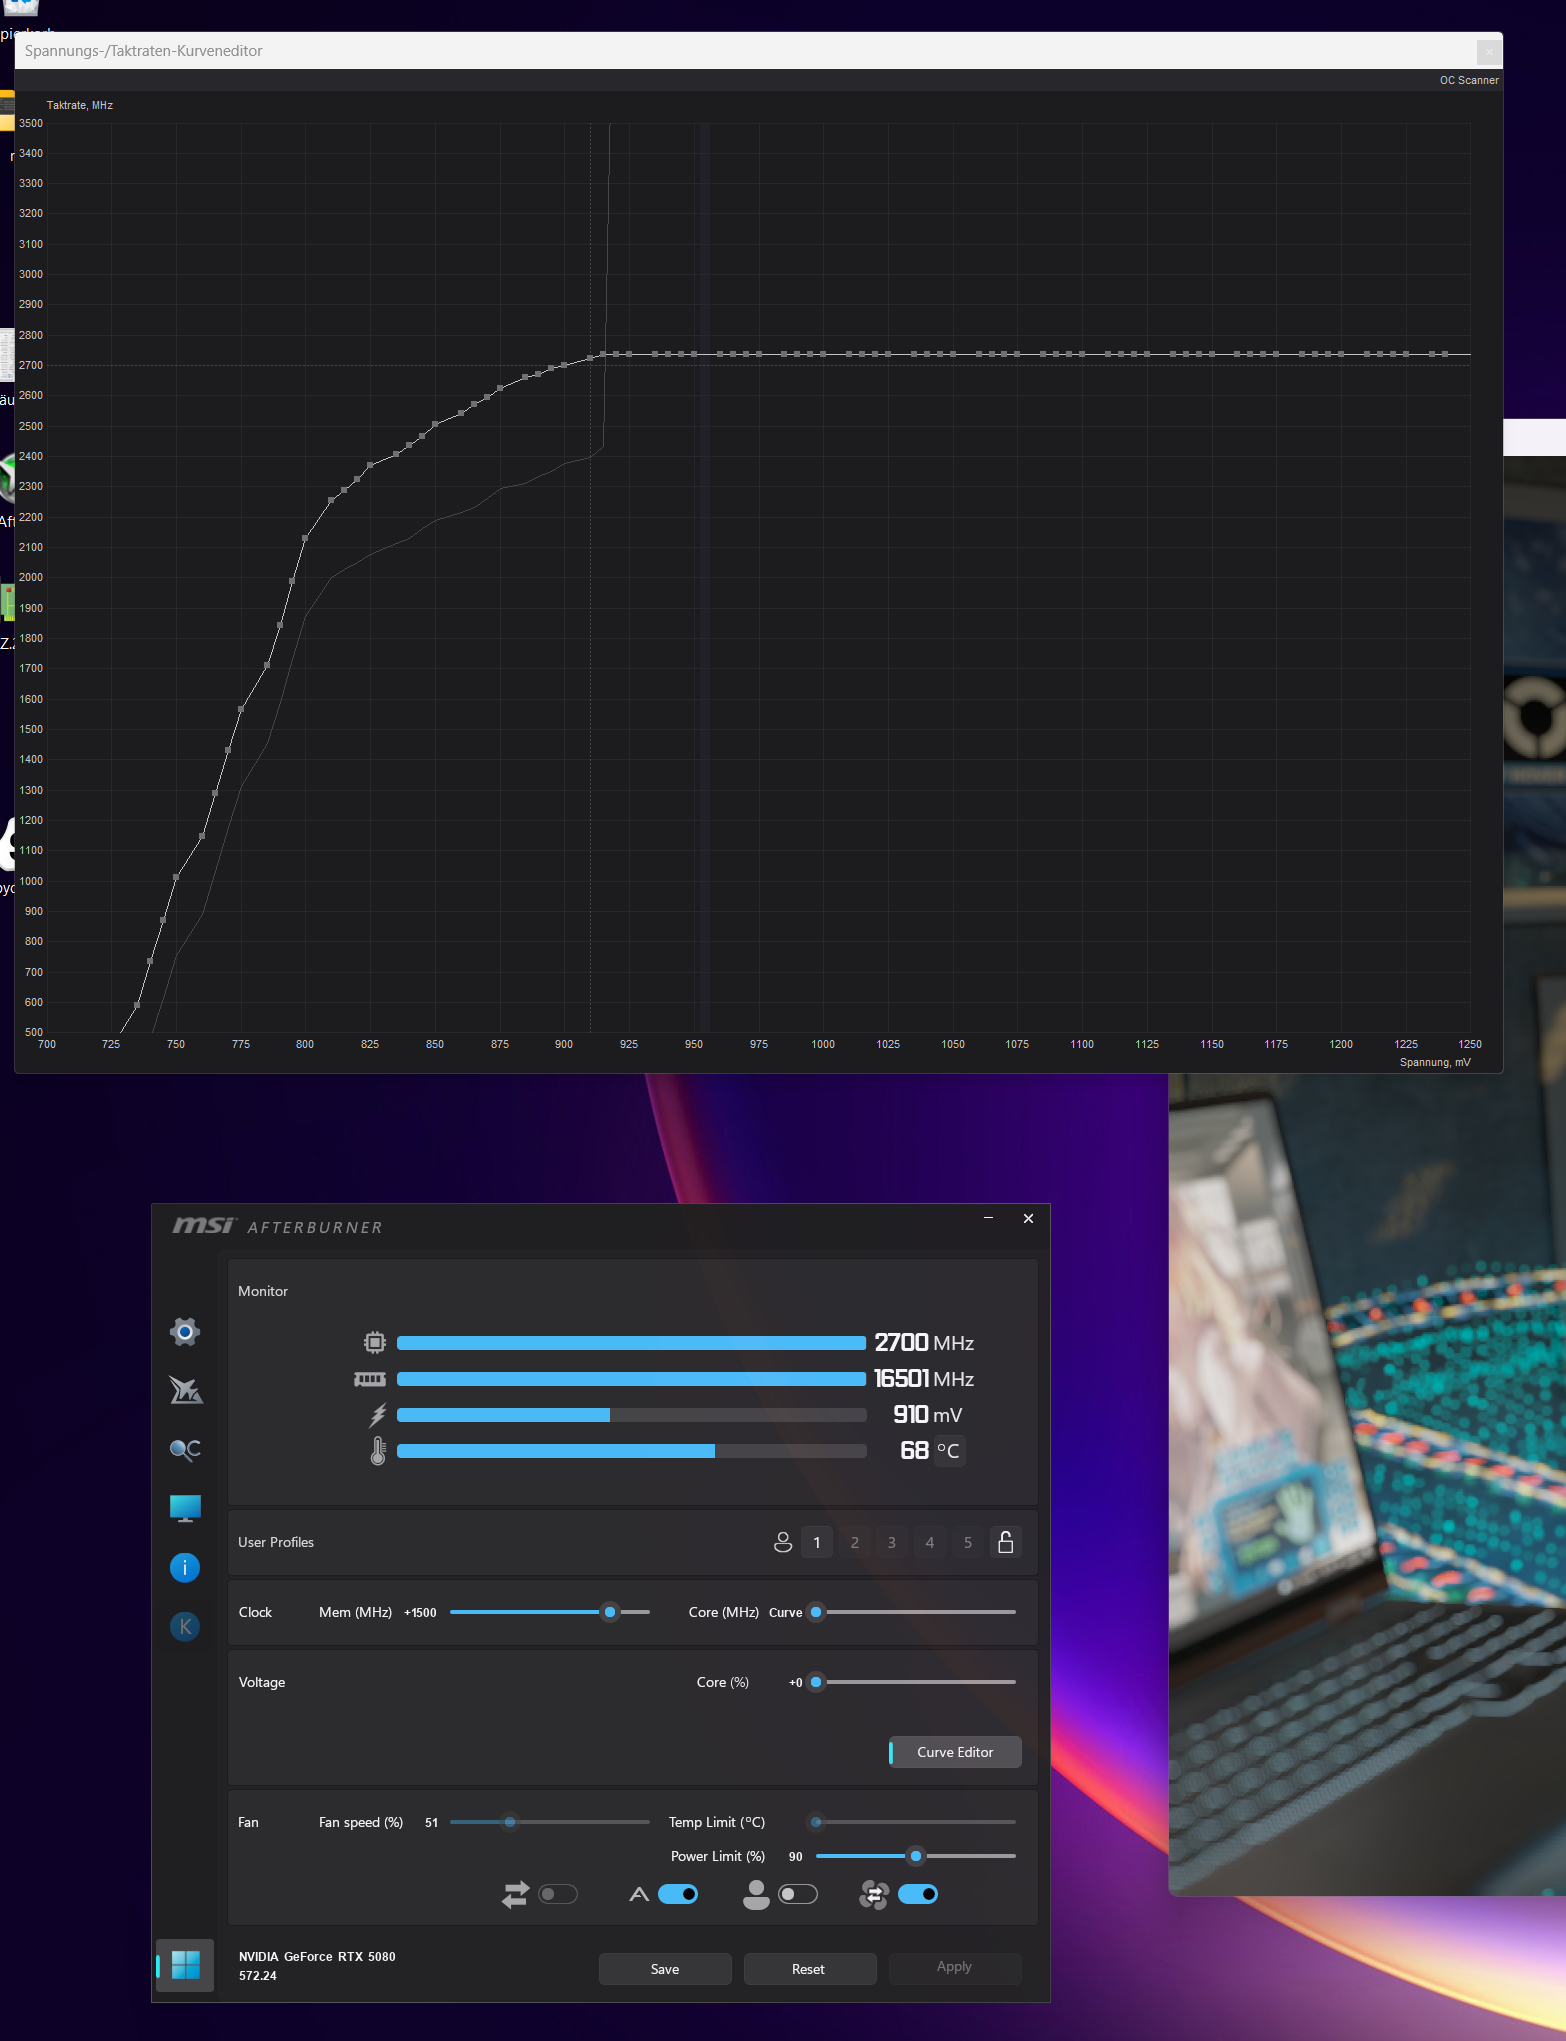Image resolution: width=1566 pixels, height=2041 pixels.
Task: Turn off the fan sync switch
Action: click(x=918, y=1894)
